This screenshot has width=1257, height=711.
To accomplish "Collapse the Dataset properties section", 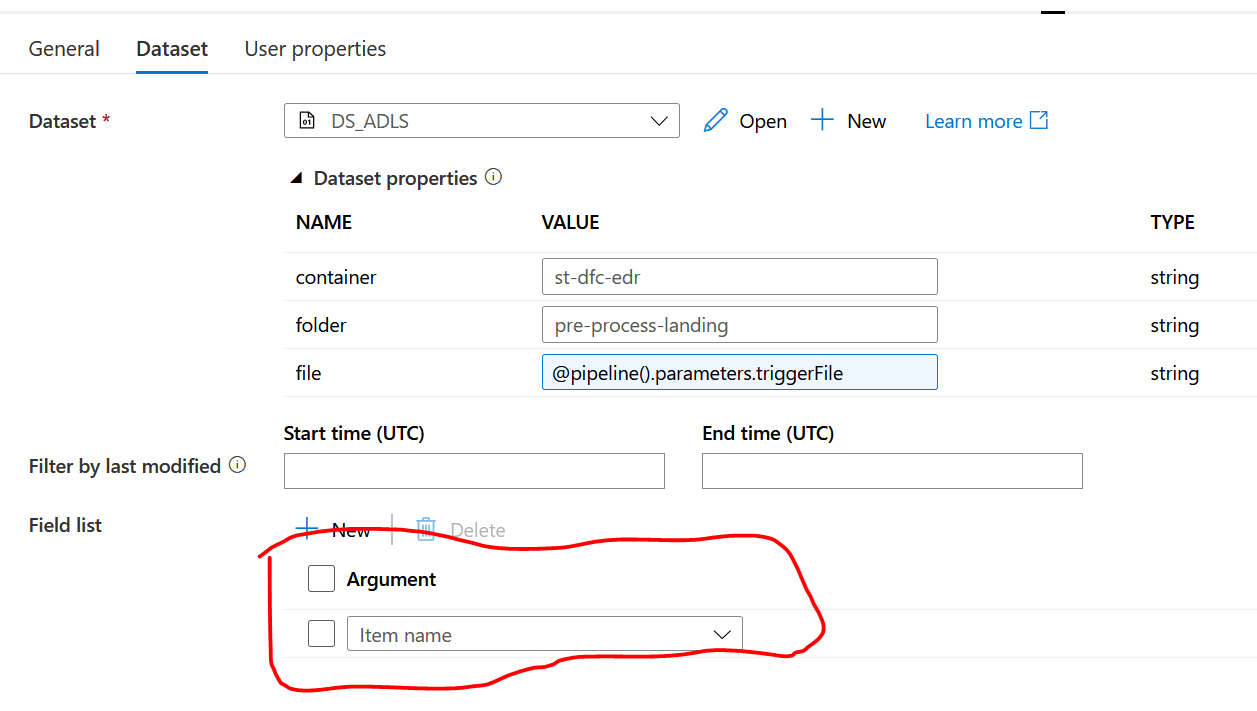I will pyautogui.click(x=296, y=178).
